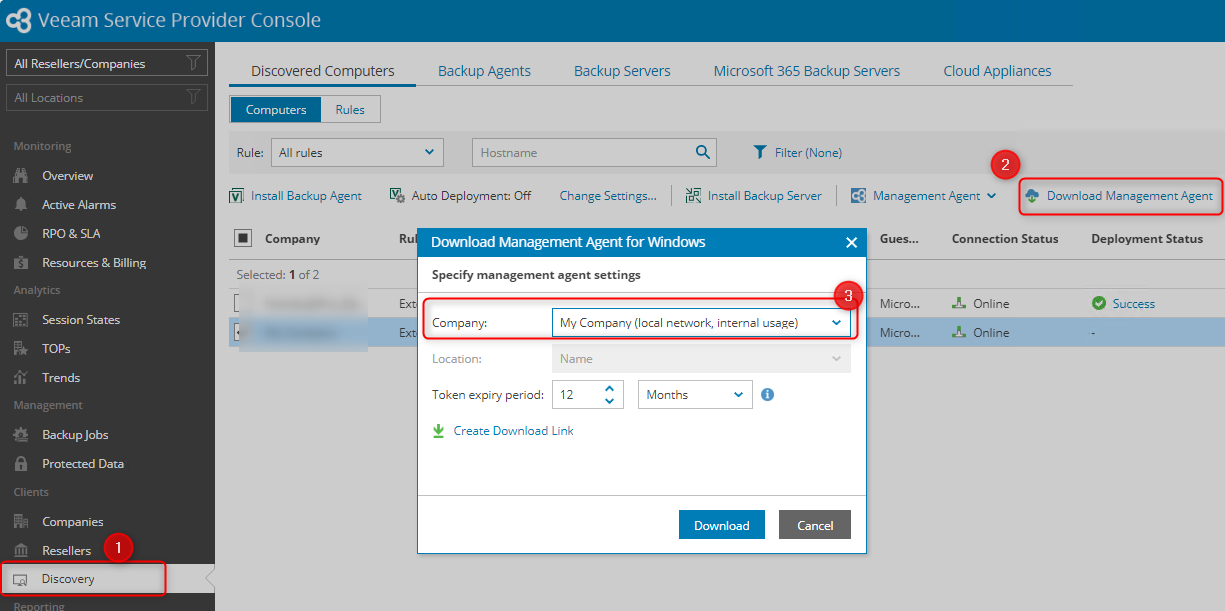Click the Download Management Agent cloud icon
1225x611 pixels.
[x=1032, y=196]
